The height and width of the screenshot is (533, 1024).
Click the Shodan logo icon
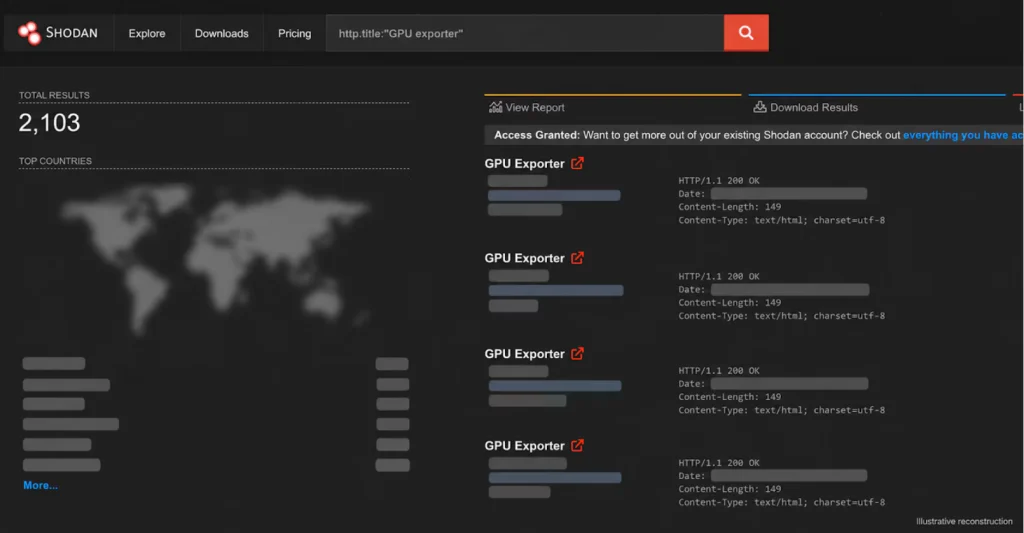pyautogui.click(x=29, y=33)
